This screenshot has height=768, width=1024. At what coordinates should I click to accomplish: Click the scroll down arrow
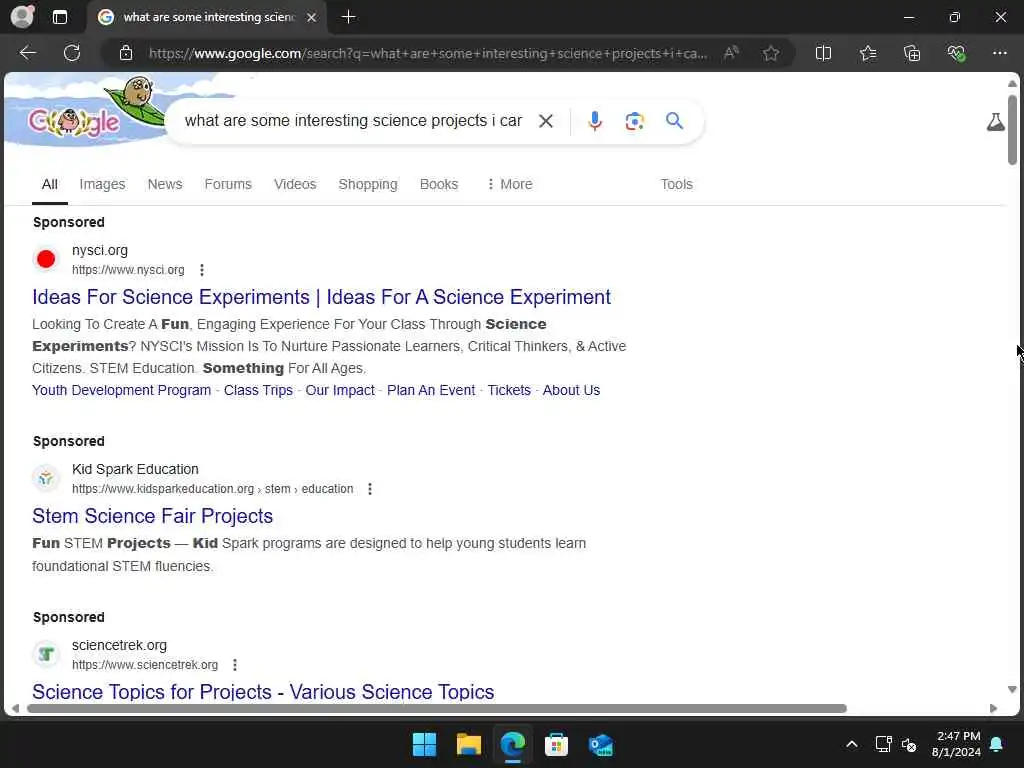click(1012, 690)
